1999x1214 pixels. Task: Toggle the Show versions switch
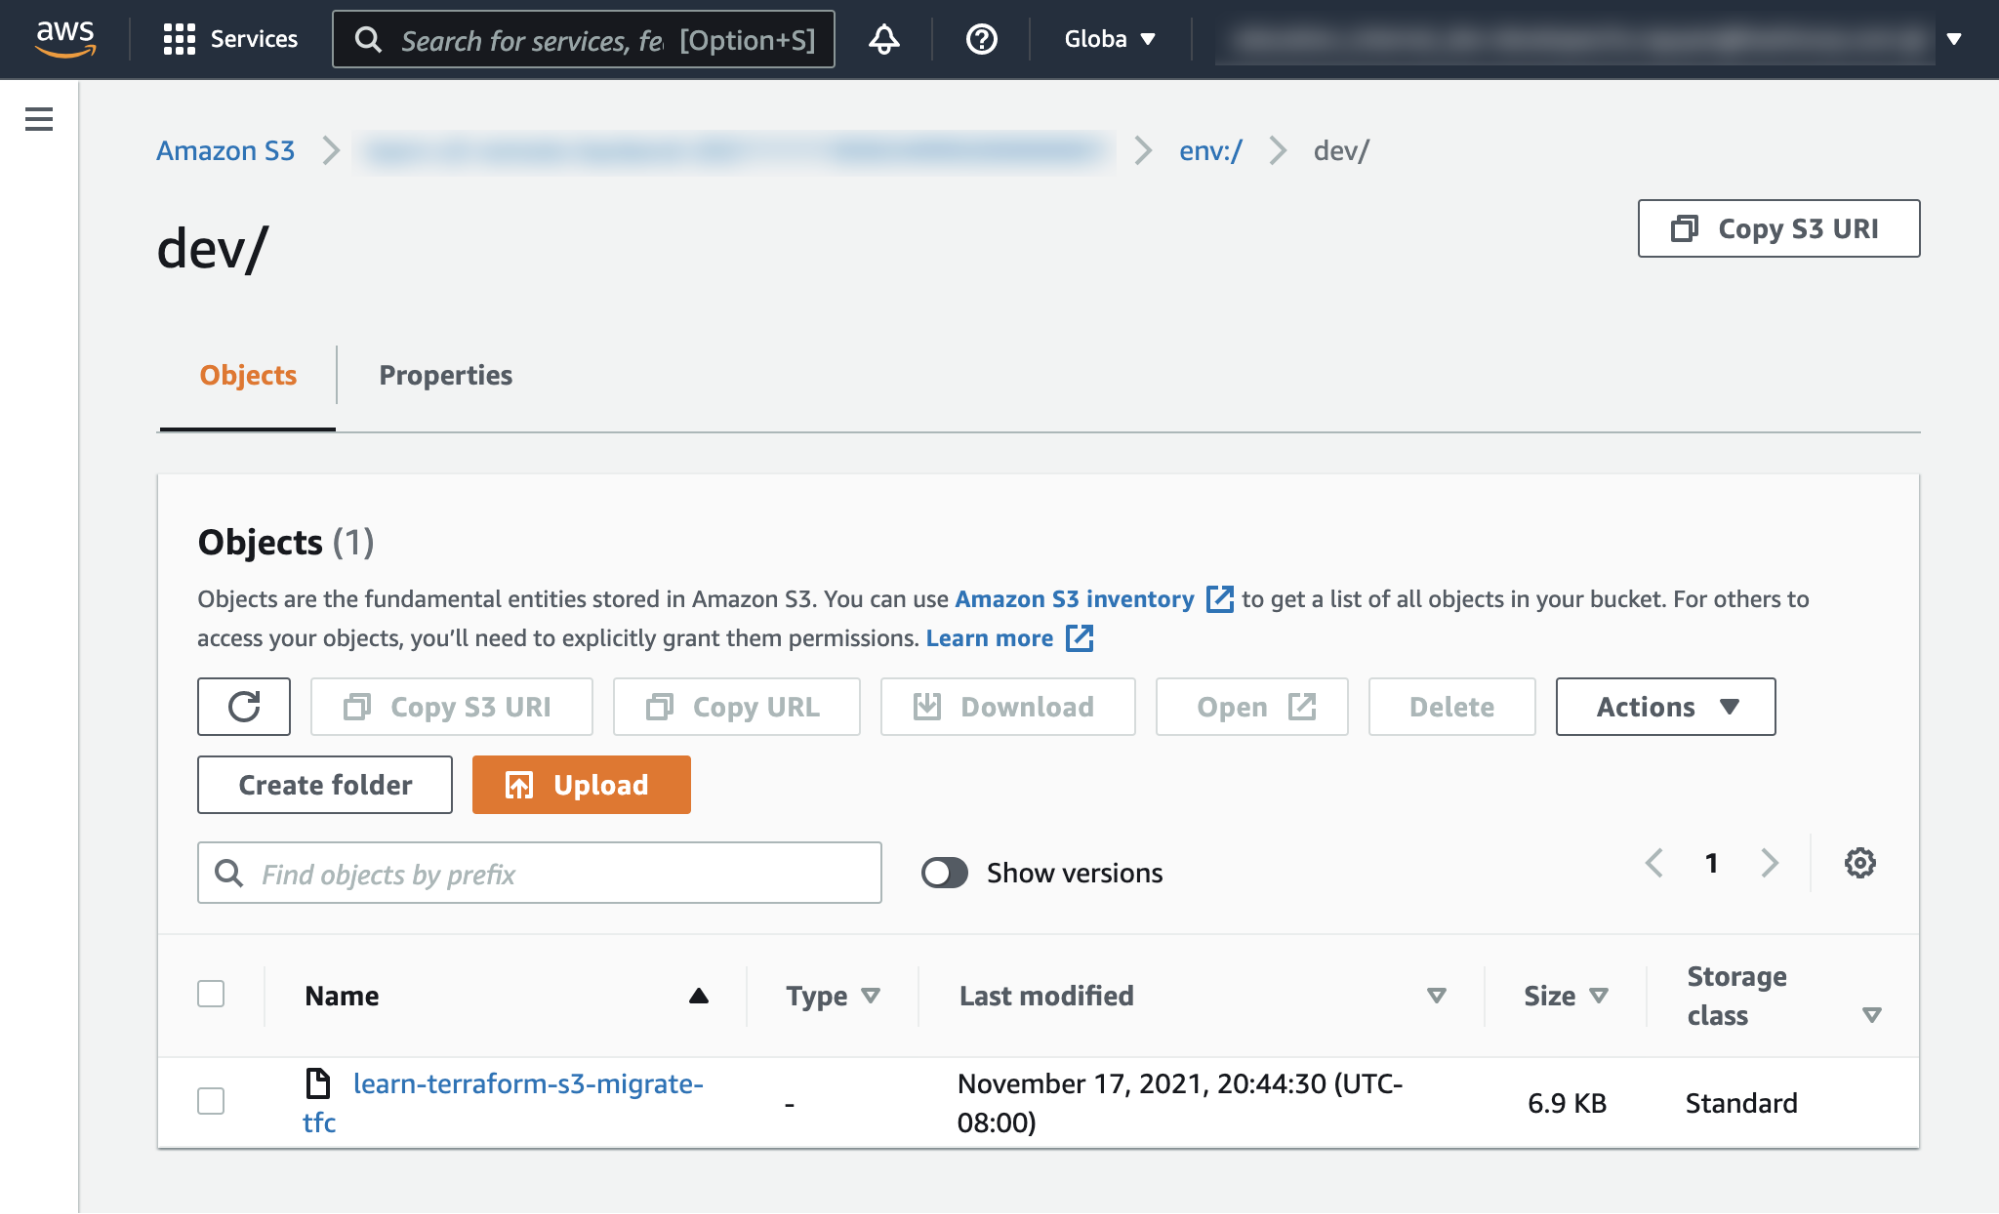point(944,873)
